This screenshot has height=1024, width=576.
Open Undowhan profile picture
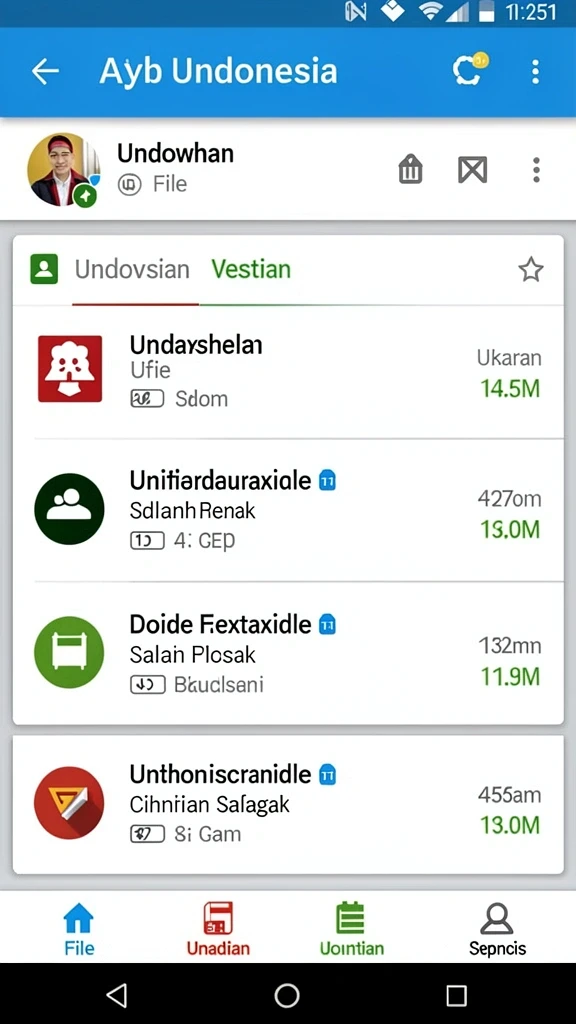[x=63, y=170]
